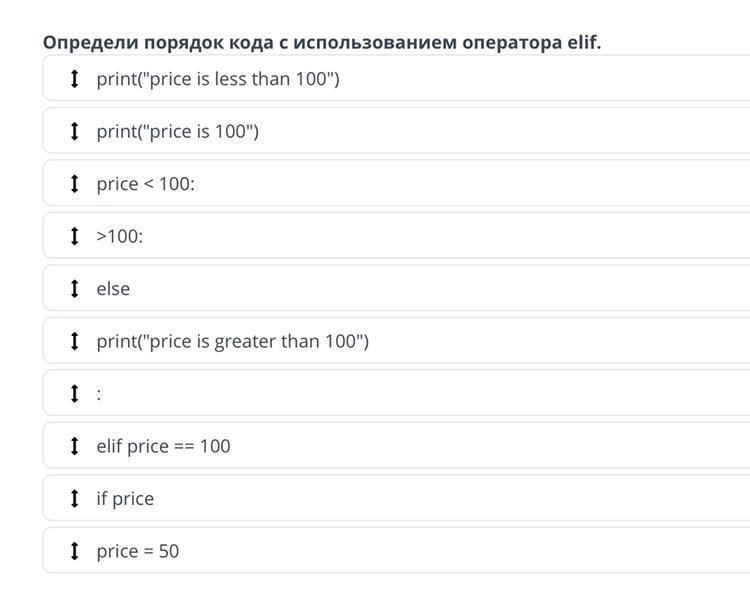
Task: Click the drag handle beside 'else'
Action: [74, 289]
